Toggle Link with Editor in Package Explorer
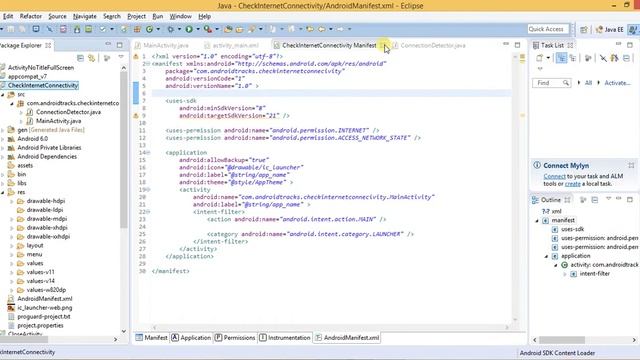Image resolution: width=640 pixels, height=360 pixels. 92,58
